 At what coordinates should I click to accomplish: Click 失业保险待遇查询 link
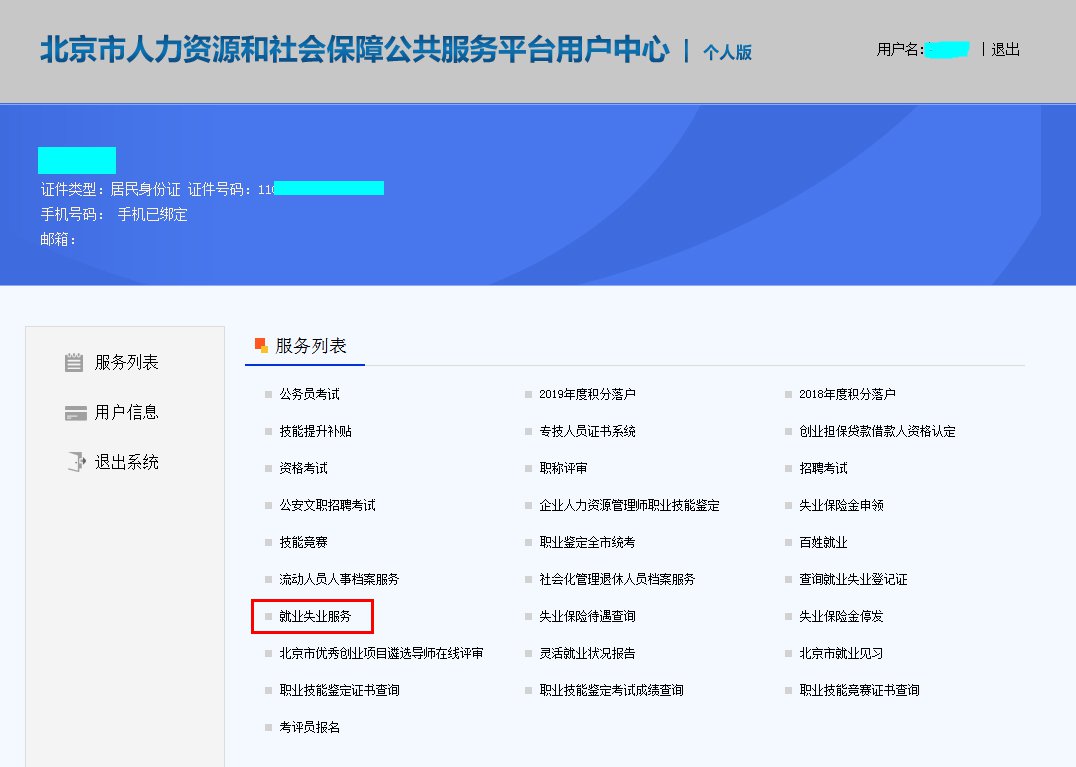point(587,617)
